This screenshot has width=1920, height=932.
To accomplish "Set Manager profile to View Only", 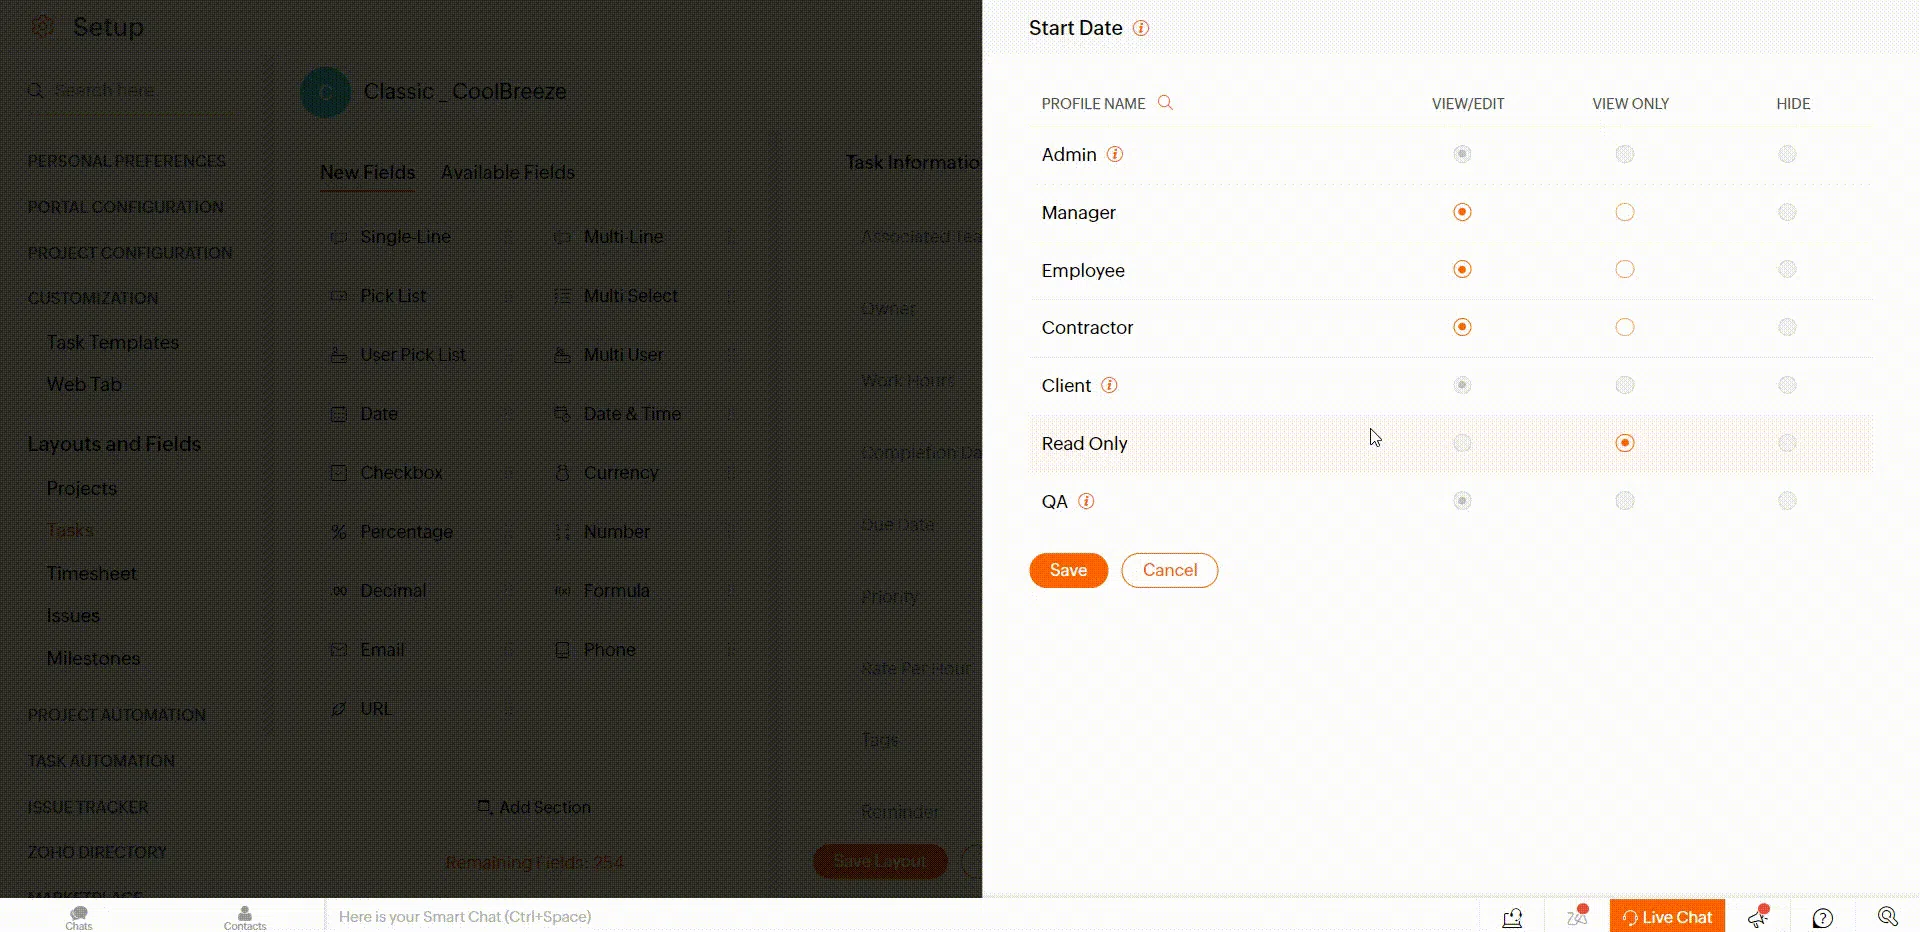I will 1625,212.
